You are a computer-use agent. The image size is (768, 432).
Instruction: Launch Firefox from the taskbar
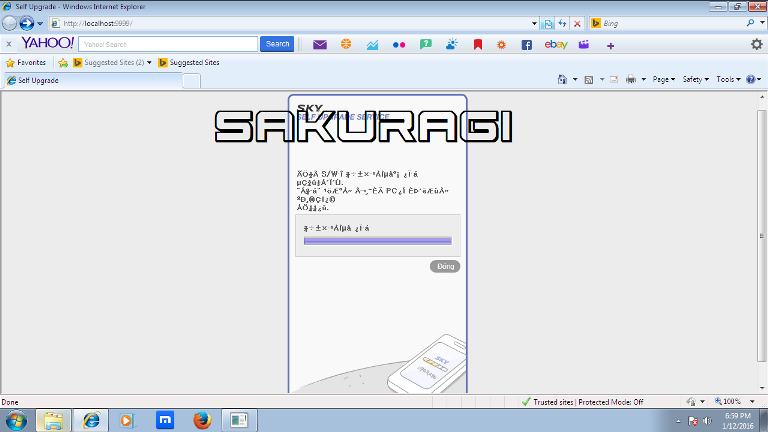(x=203, y=420)
